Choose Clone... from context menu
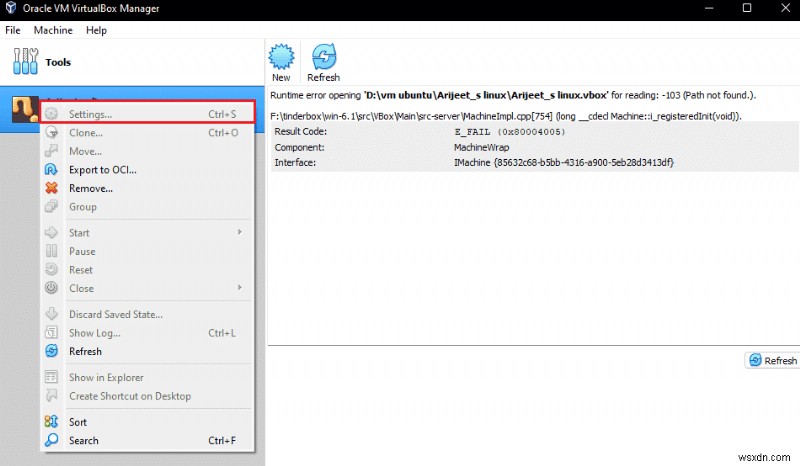 [x=147, y=133]
